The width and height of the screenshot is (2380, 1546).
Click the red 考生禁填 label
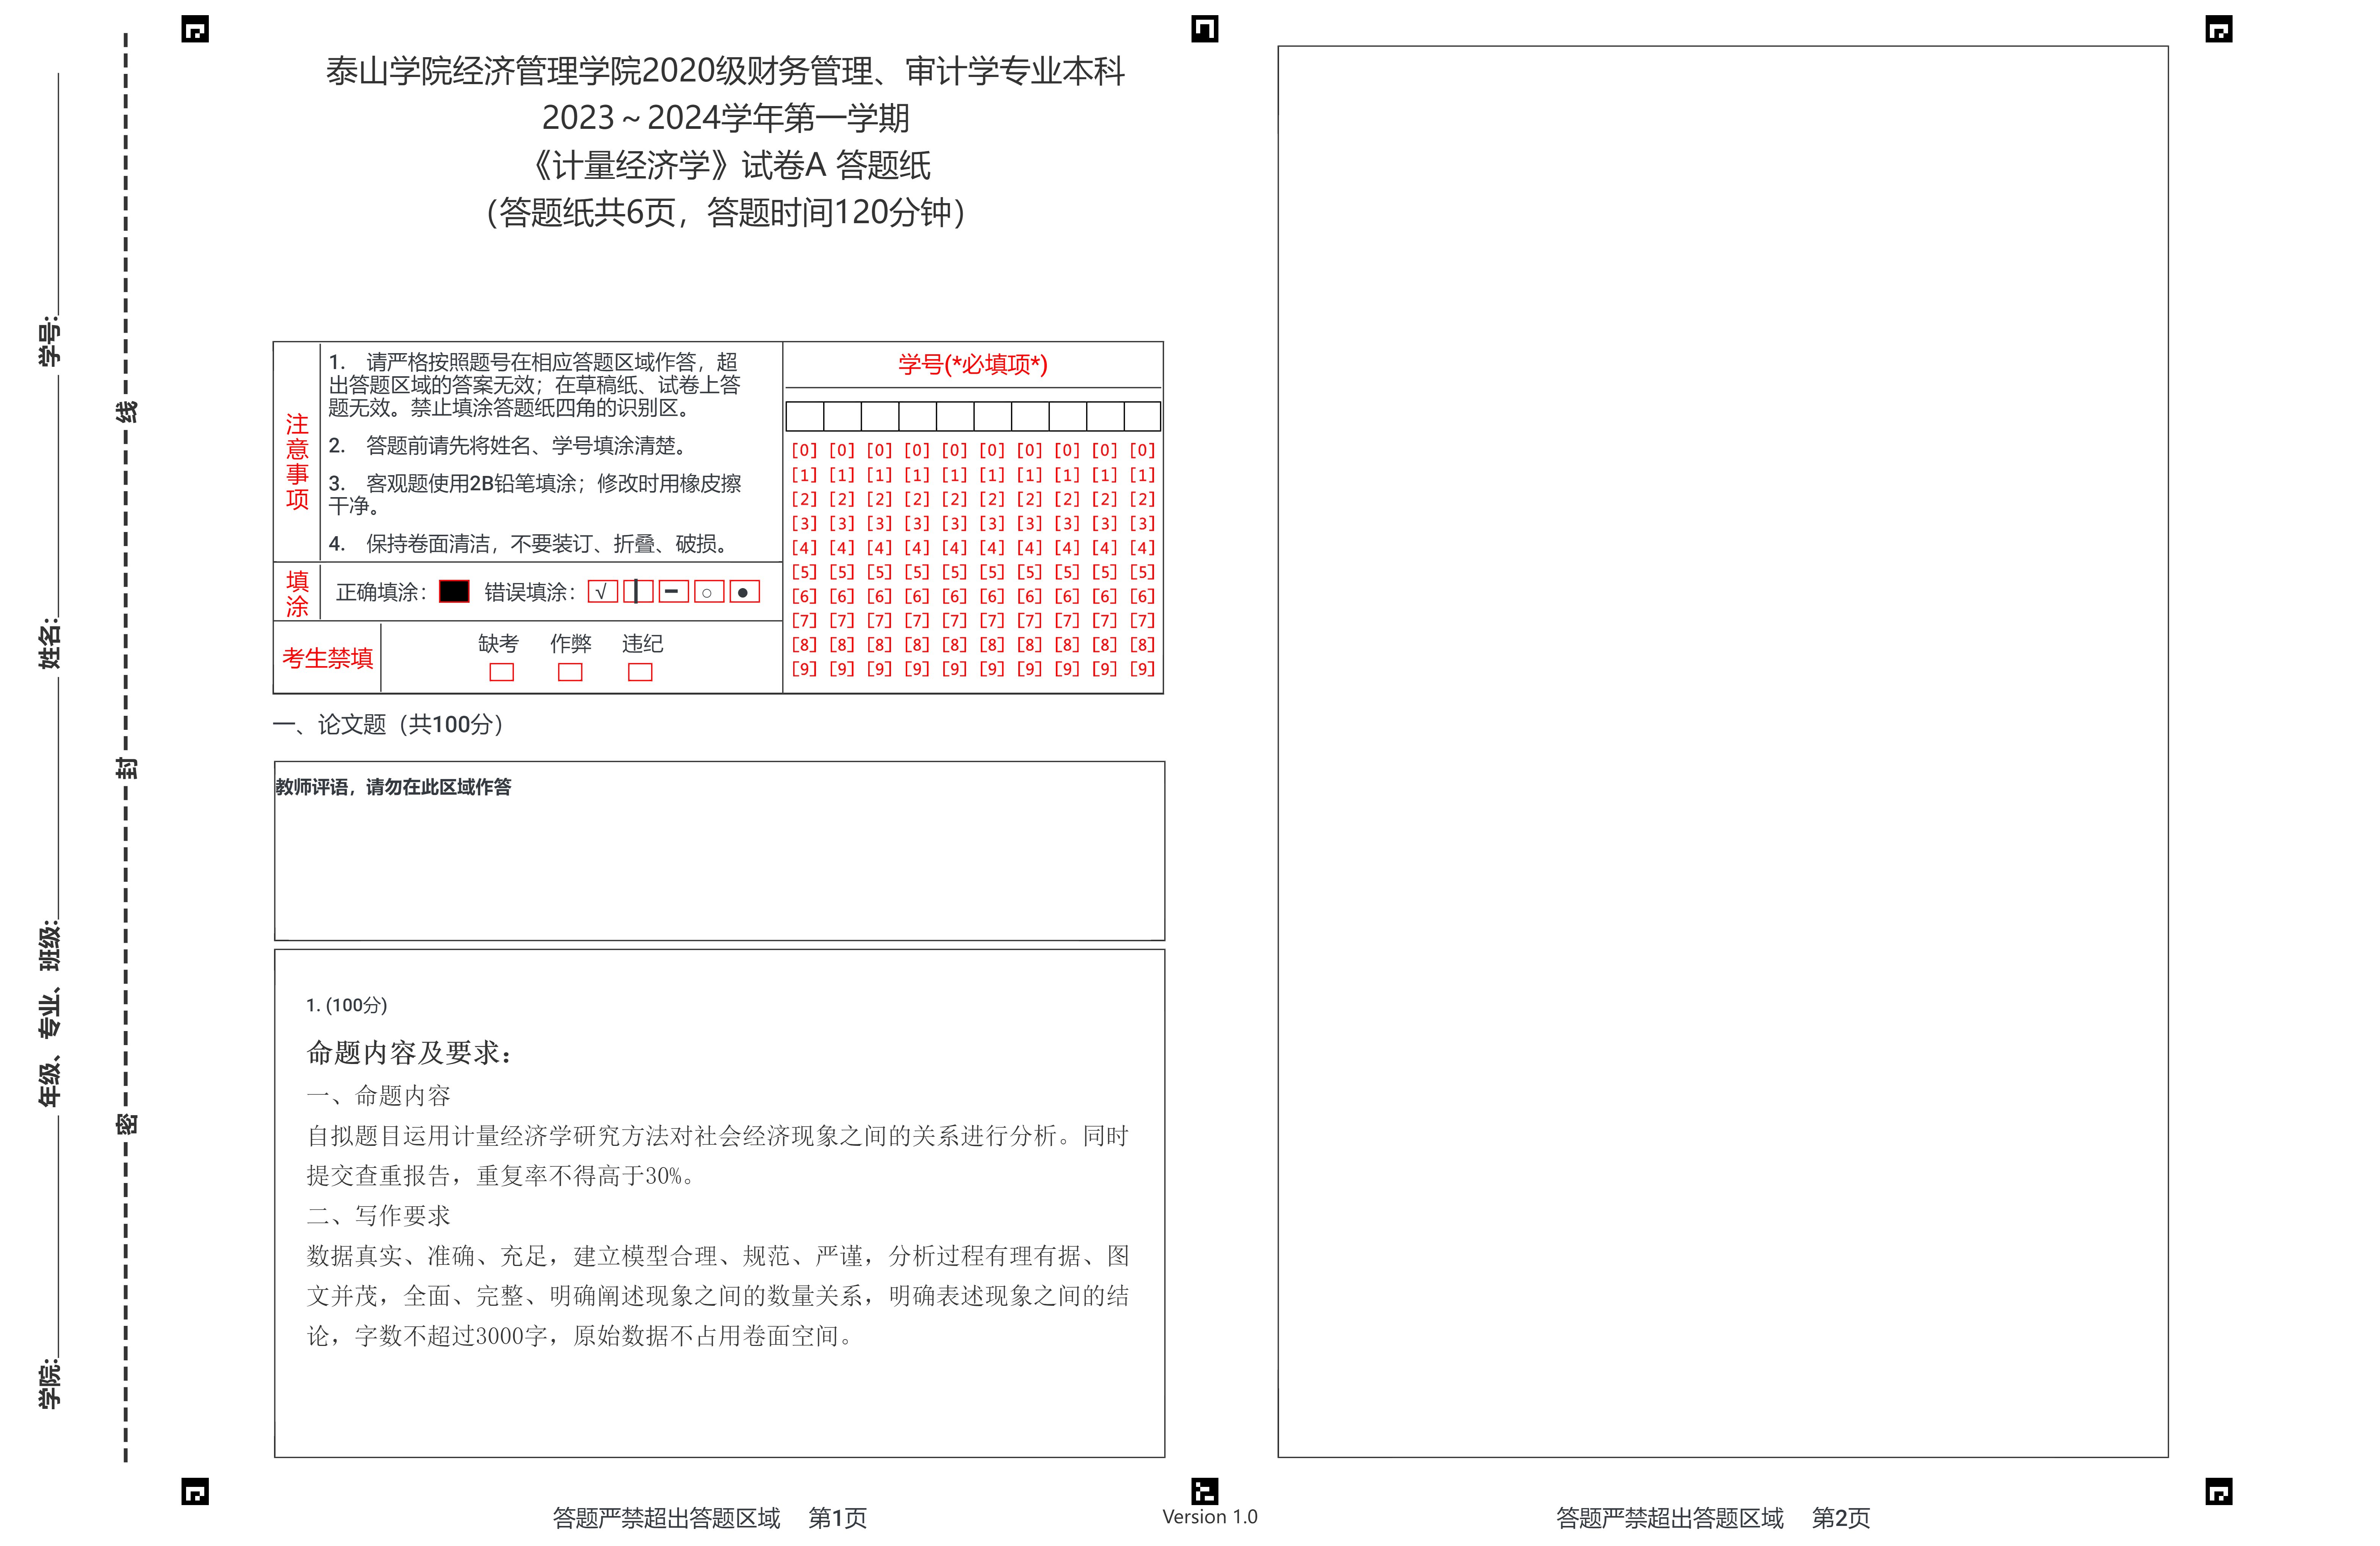pos(327,658)
